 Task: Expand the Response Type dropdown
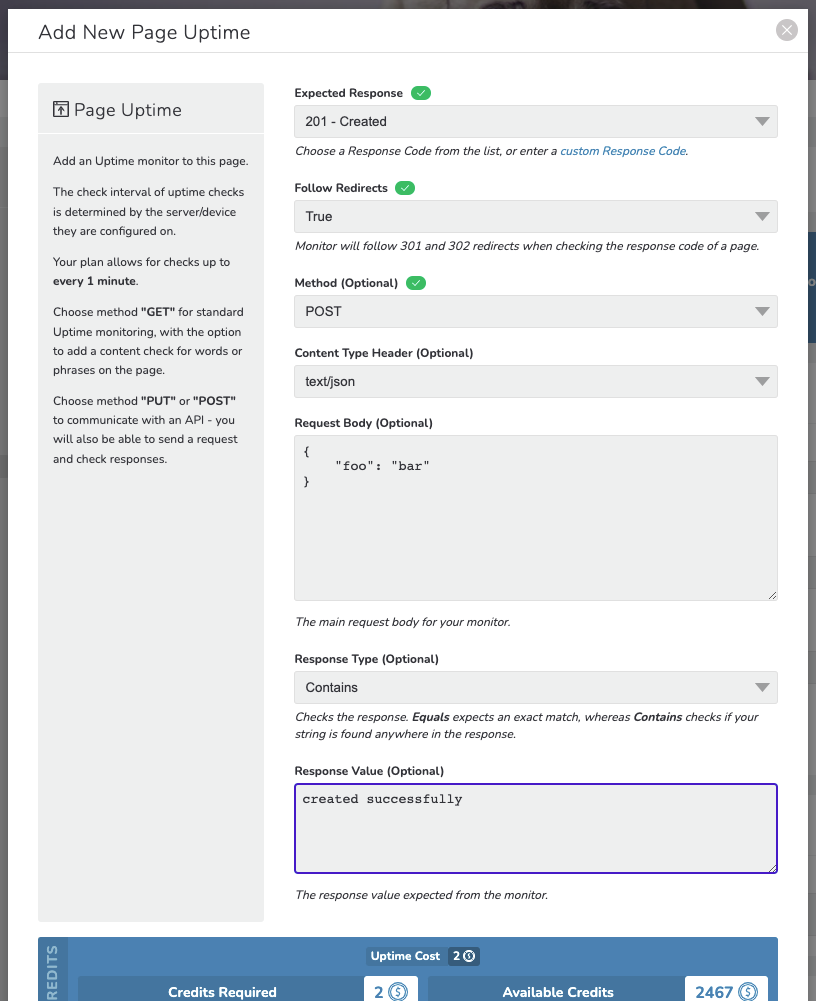[x=536, y=688]
